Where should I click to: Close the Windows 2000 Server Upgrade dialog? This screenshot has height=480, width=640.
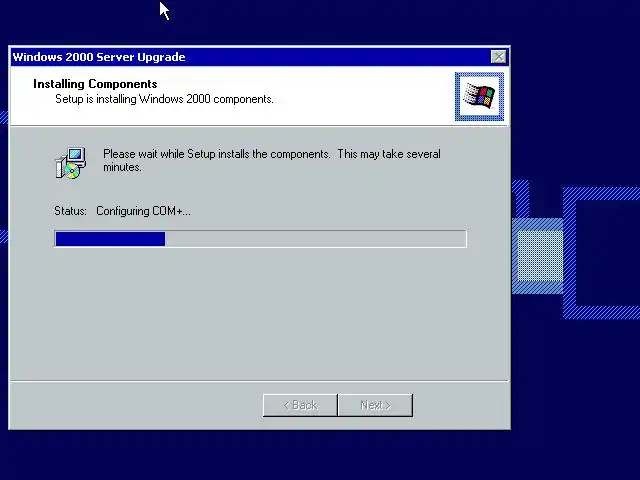(498, 57)
